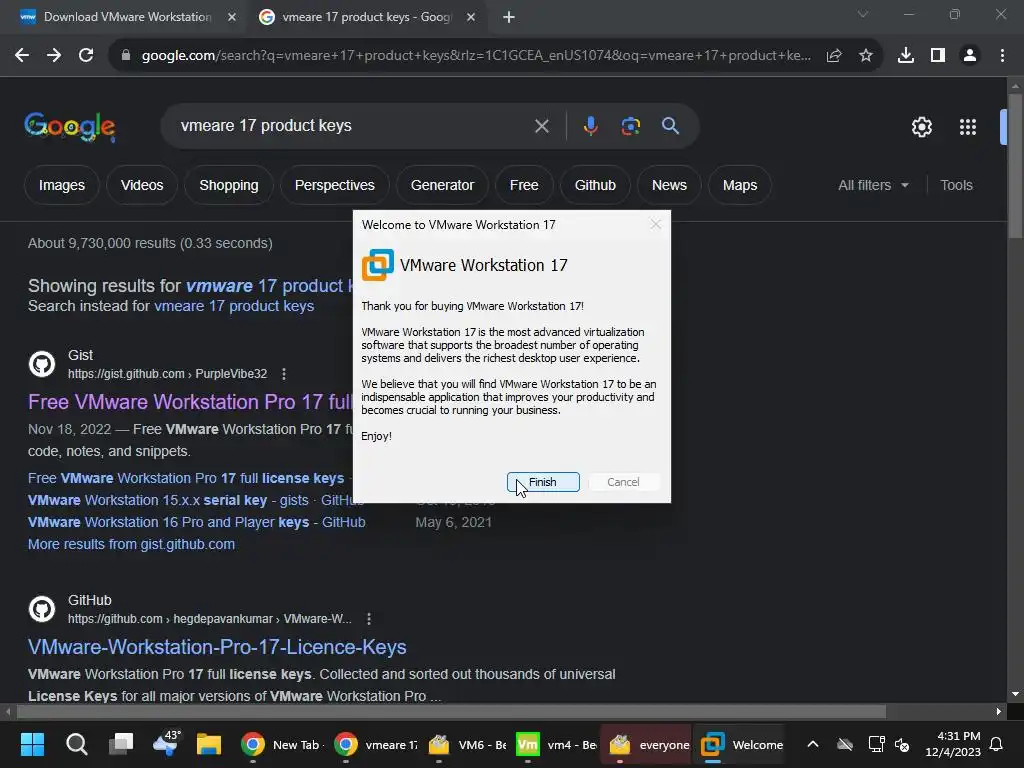Open options for GitHub hegdepavankumar result

pos(369,618)
